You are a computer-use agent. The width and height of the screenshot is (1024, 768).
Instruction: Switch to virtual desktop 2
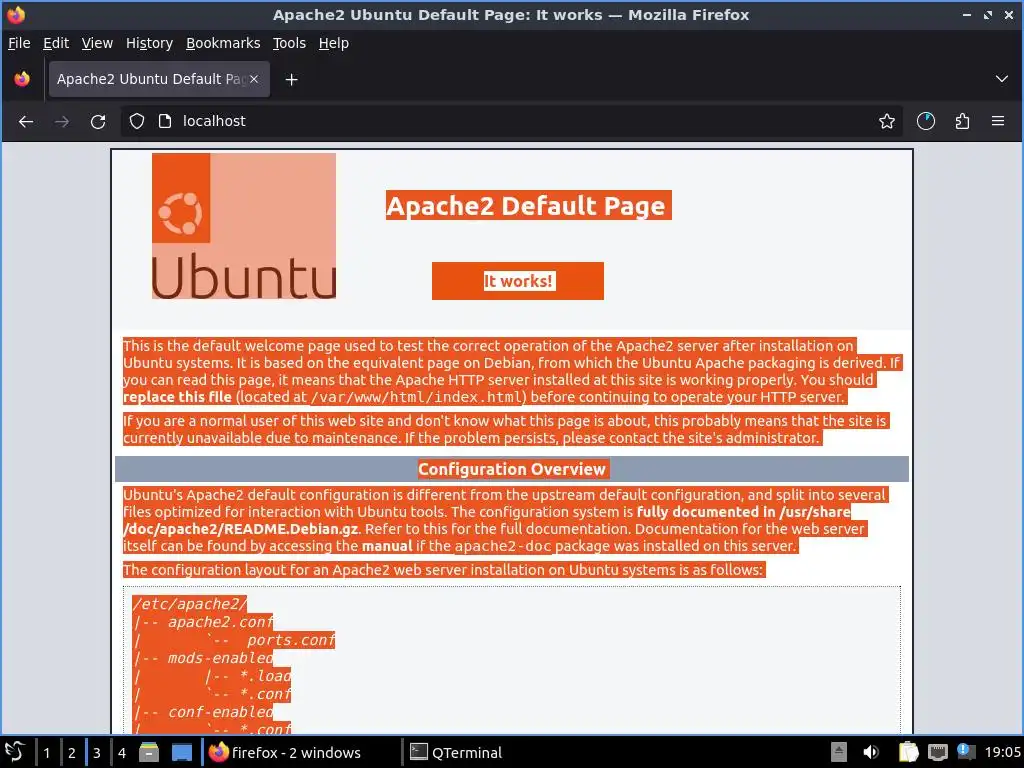pos(72,753)
